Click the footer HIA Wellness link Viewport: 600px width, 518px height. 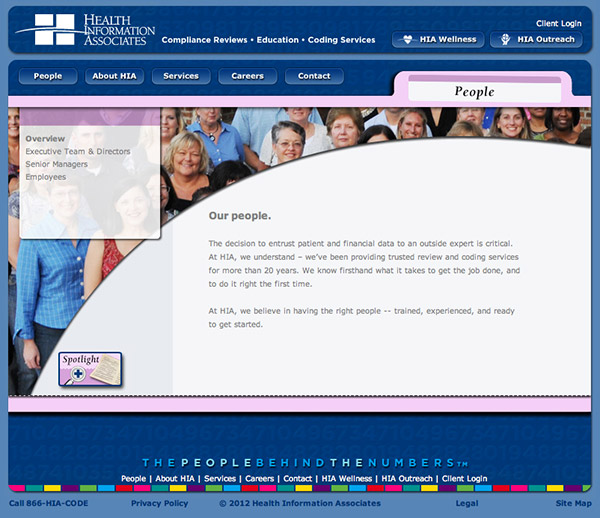click(x=347, y=479)
